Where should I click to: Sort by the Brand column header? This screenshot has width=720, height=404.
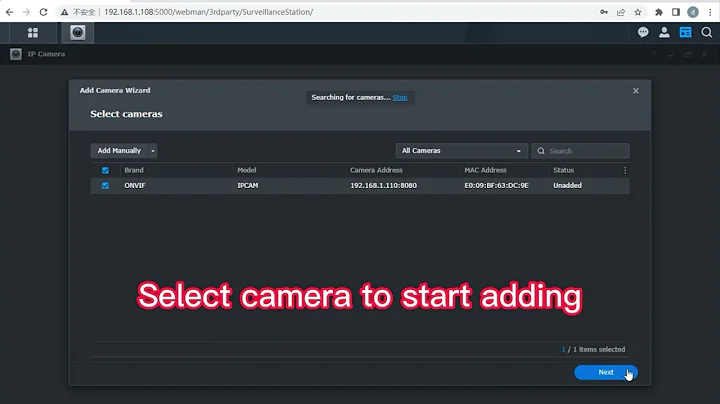coord(134,170)
